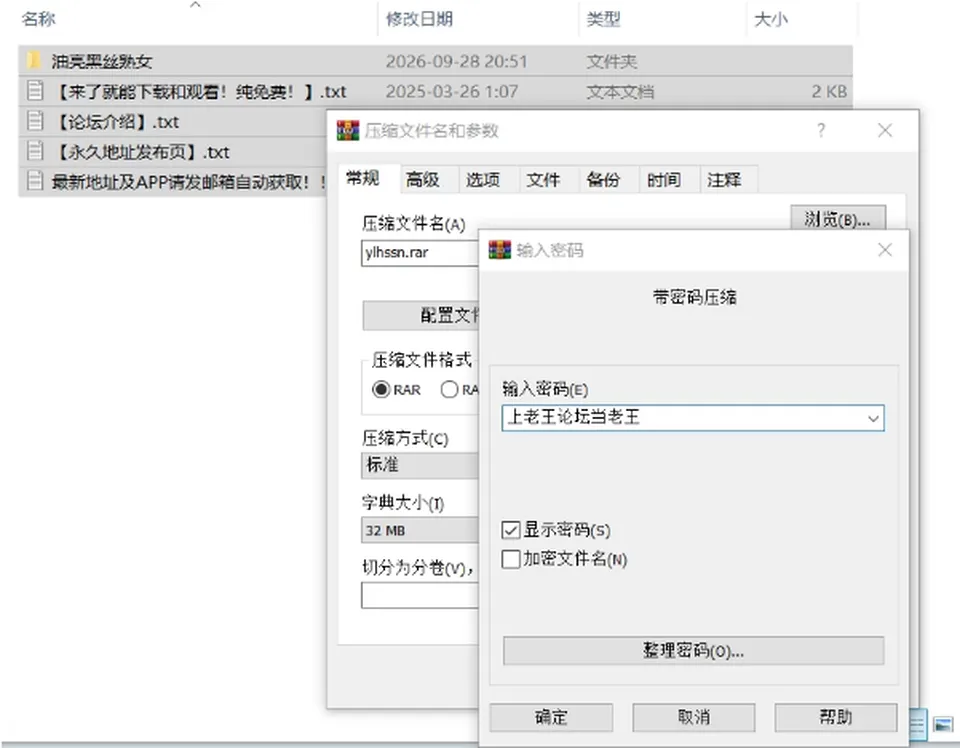Click the 取消 button in the password dialog

[x=694, y=717]
